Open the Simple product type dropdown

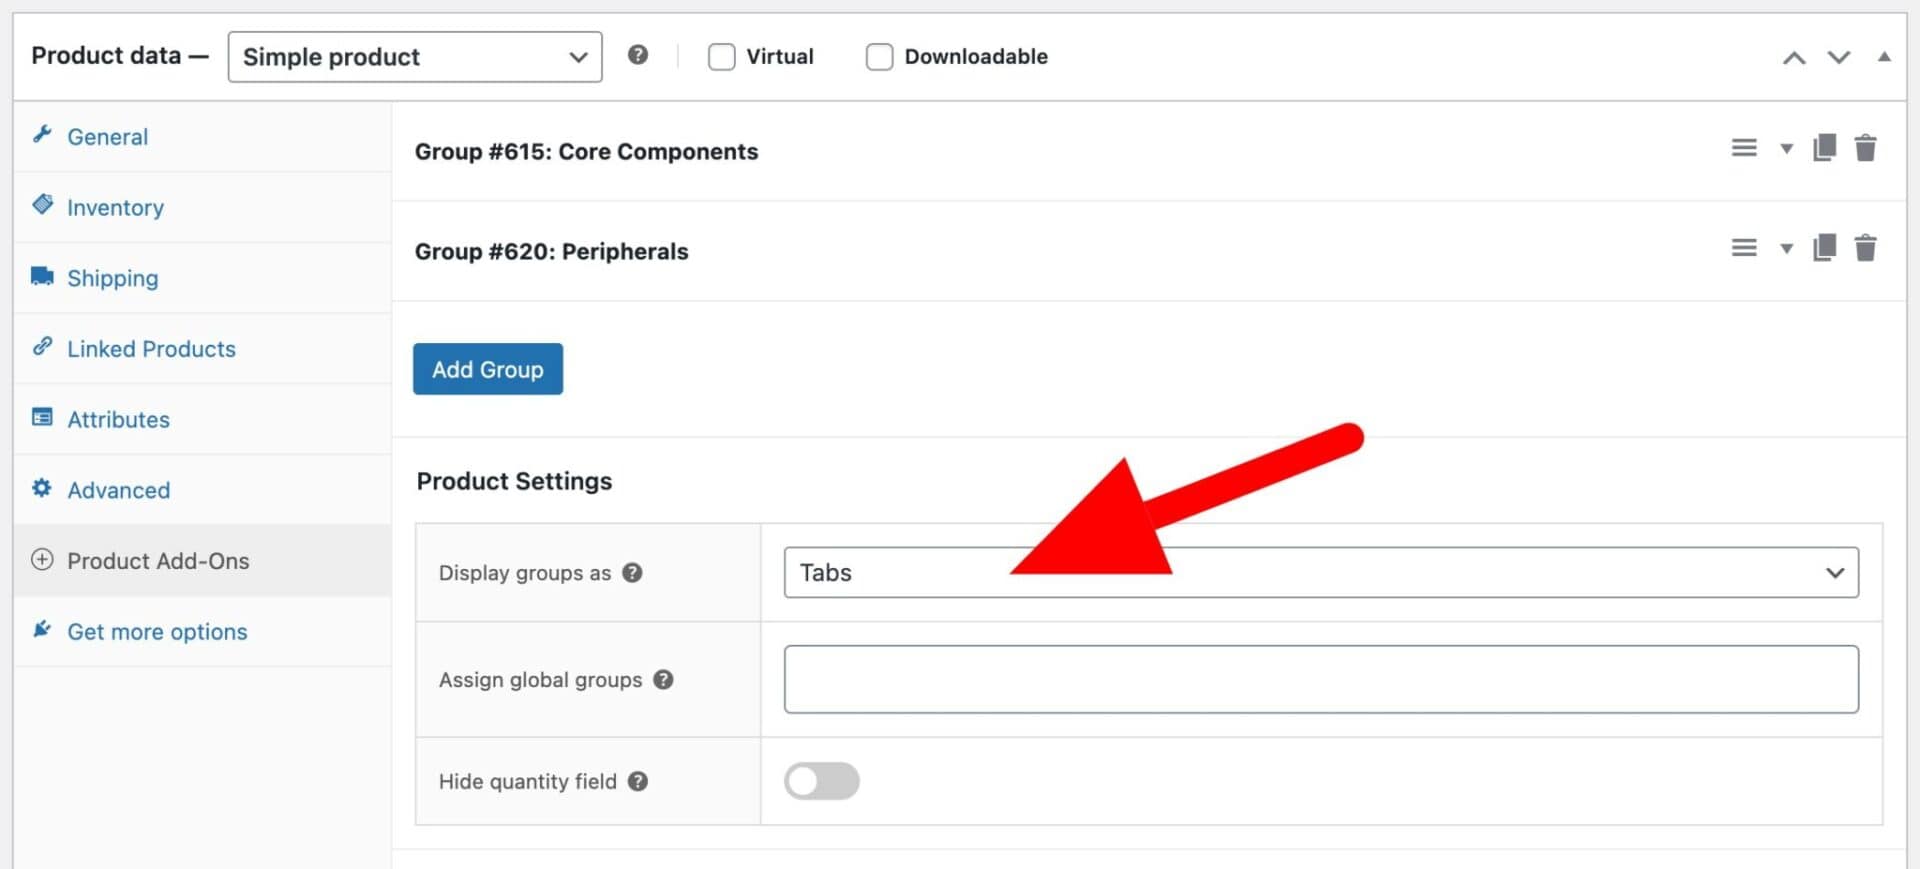pyautogui.click(x=414, y=57)
